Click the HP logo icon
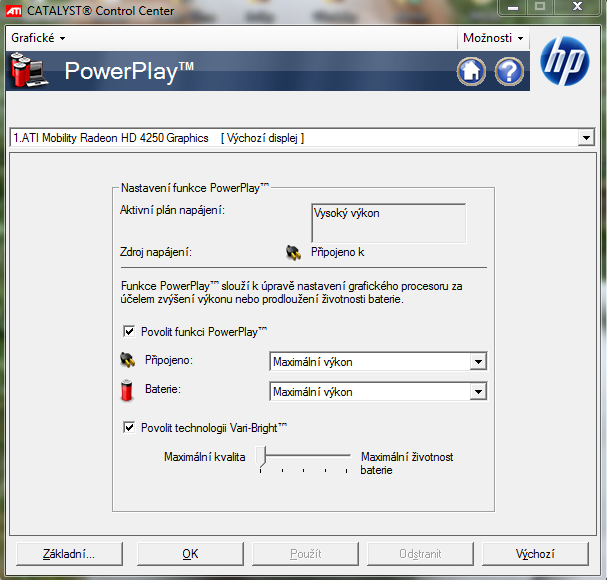This screenshot has height=580, width=607. point(565,64)
